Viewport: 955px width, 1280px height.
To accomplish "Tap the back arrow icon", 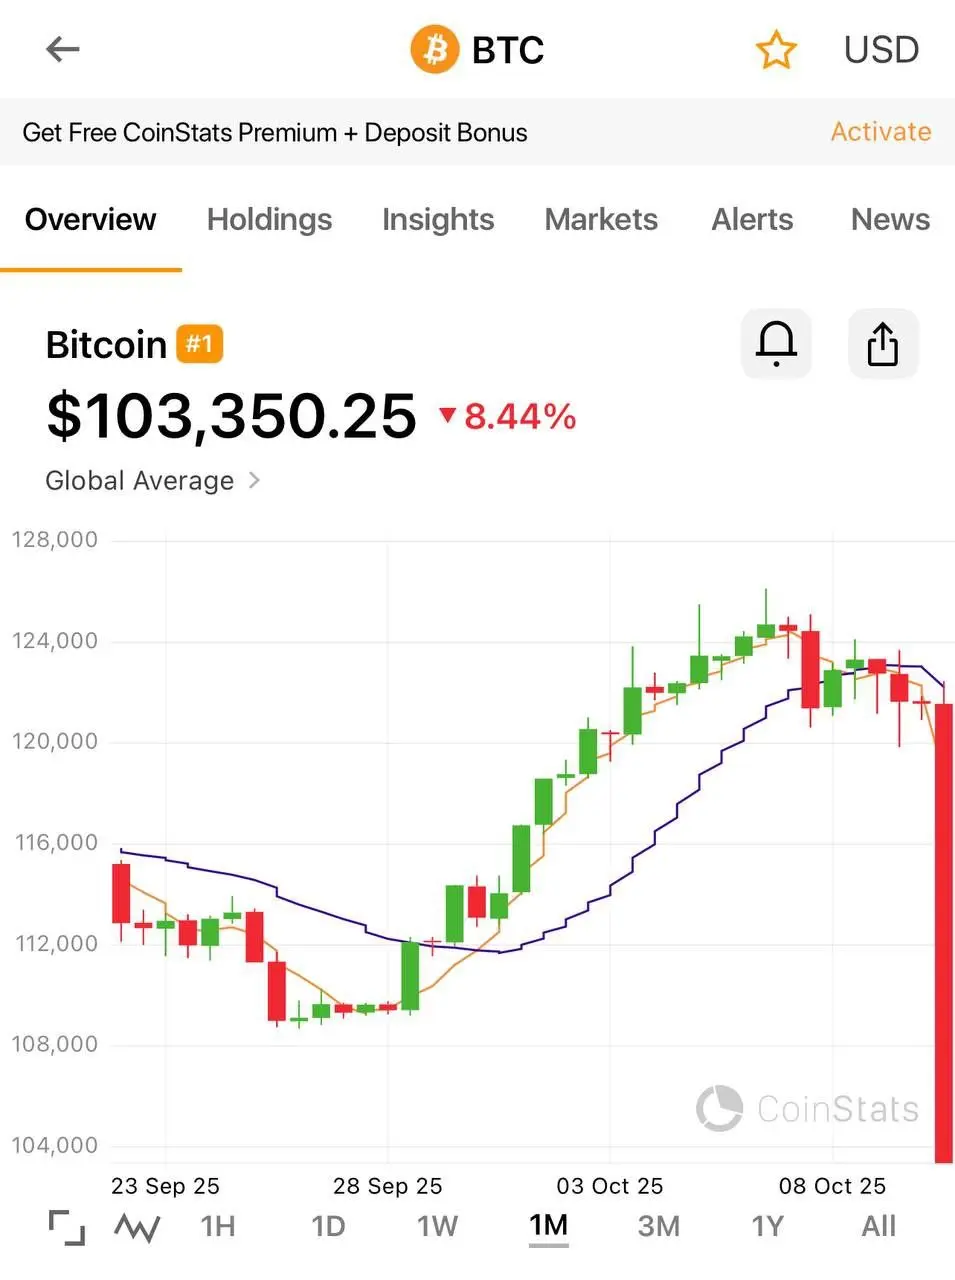I will (62, 49).
